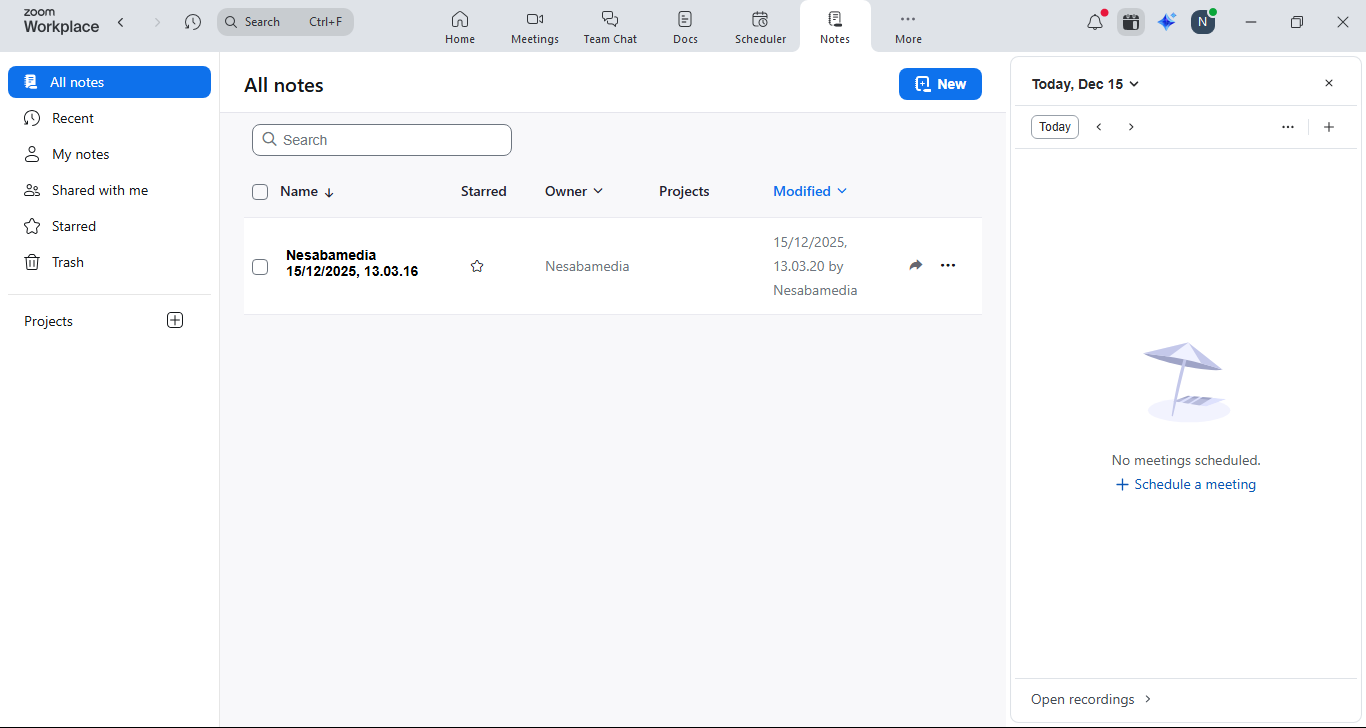Click the notes Search input field
The height and width of the screenshot is (728, 1366).
tap(382, 140)
